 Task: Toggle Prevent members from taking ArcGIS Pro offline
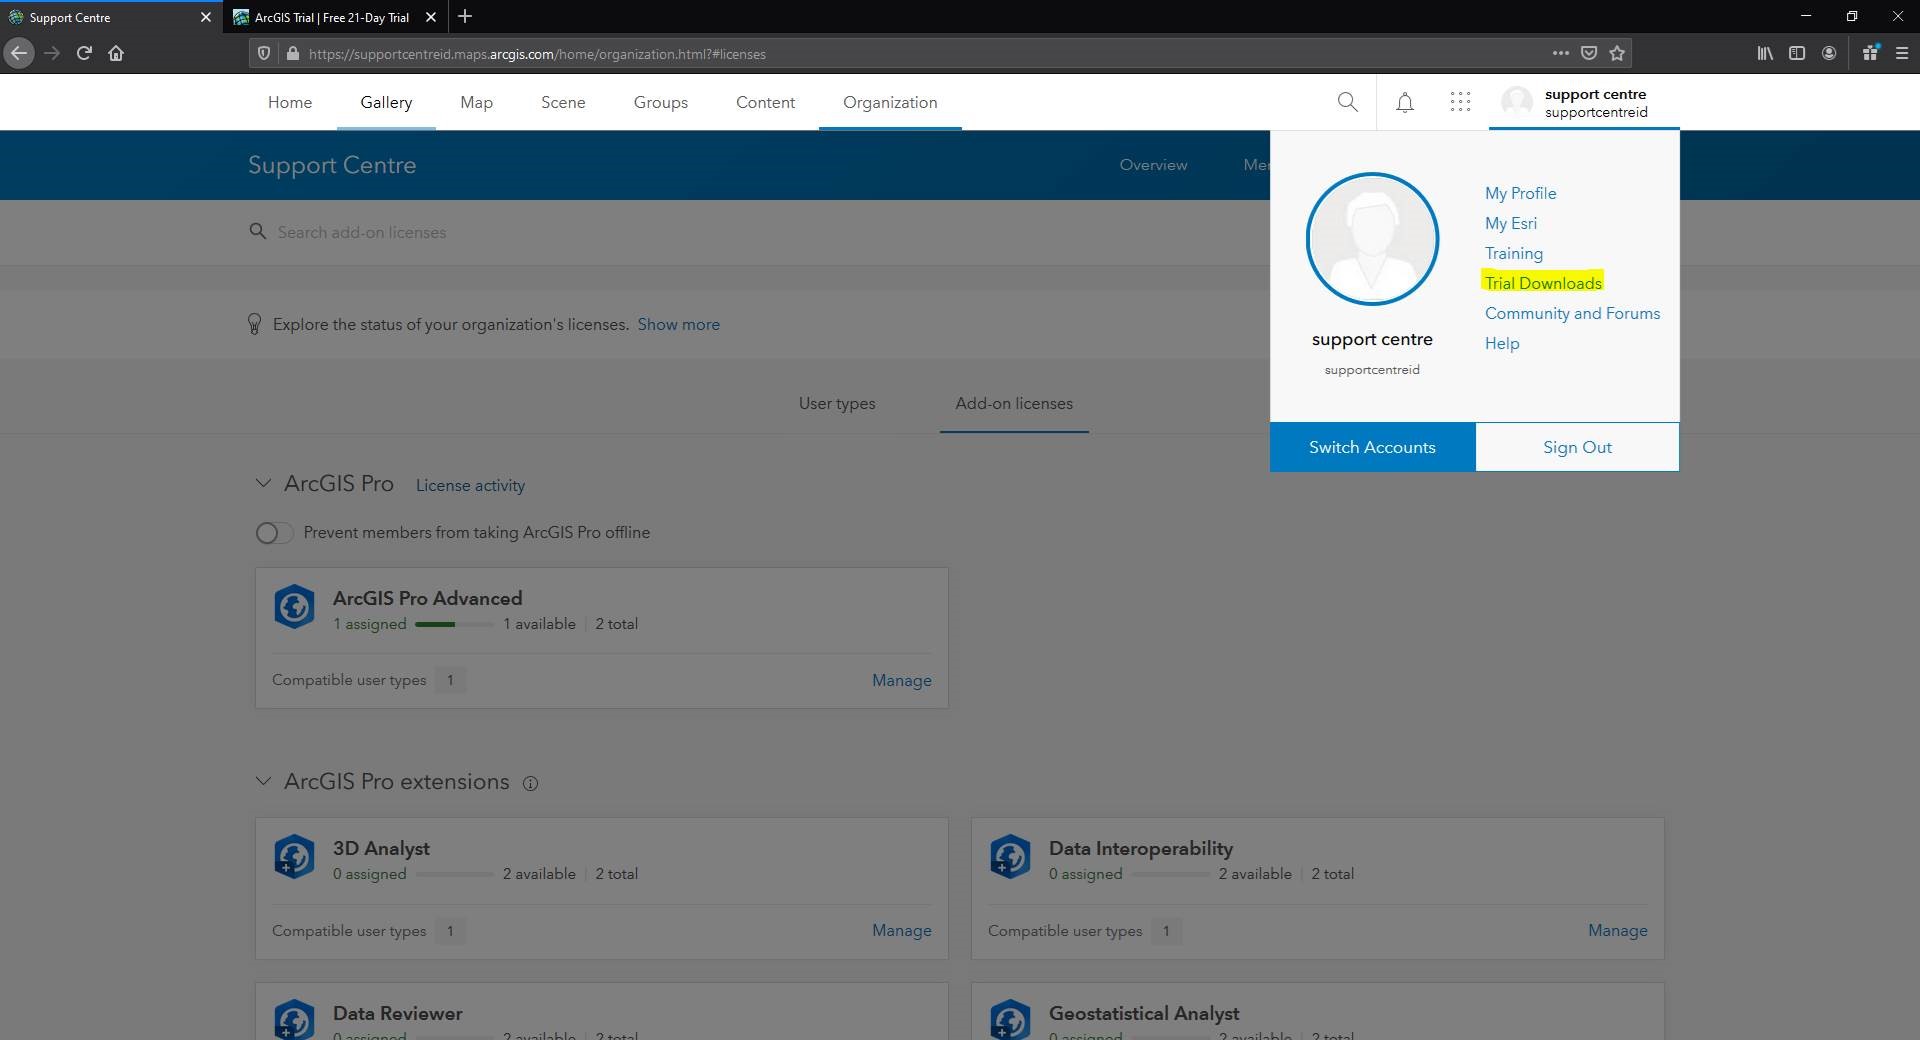pyautogui.click(x=274, y=533)
